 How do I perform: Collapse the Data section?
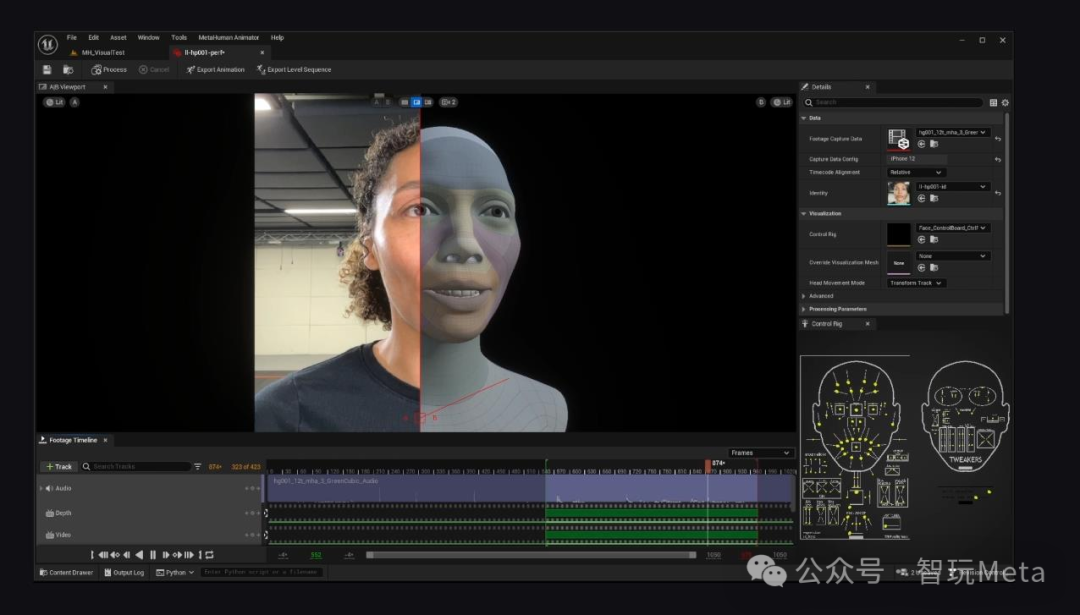pos(804,118)
